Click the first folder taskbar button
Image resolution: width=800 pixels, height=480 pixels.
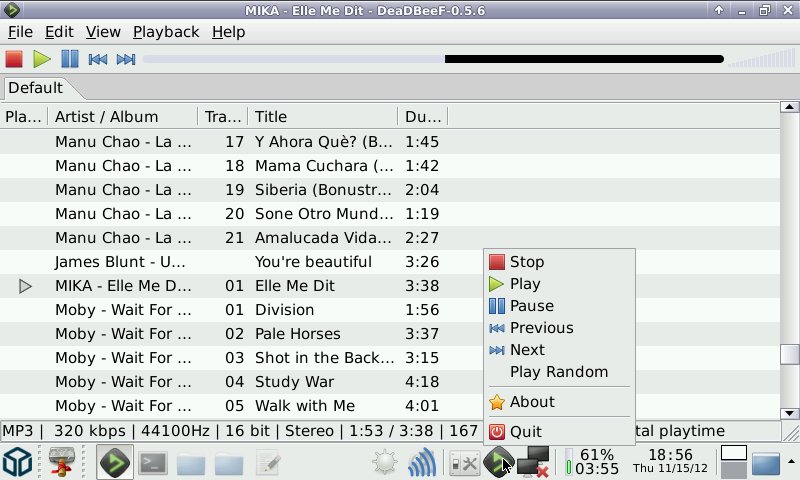click(191, 463)
